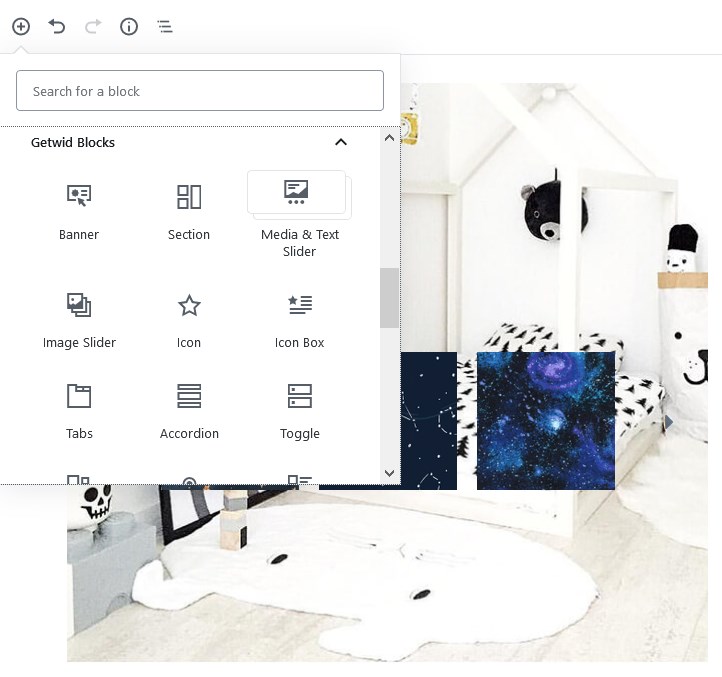Image resolution: width=722 pixels, height=677 pixels.
Task: Insert the Image Slider block
Action: point(79,320)
